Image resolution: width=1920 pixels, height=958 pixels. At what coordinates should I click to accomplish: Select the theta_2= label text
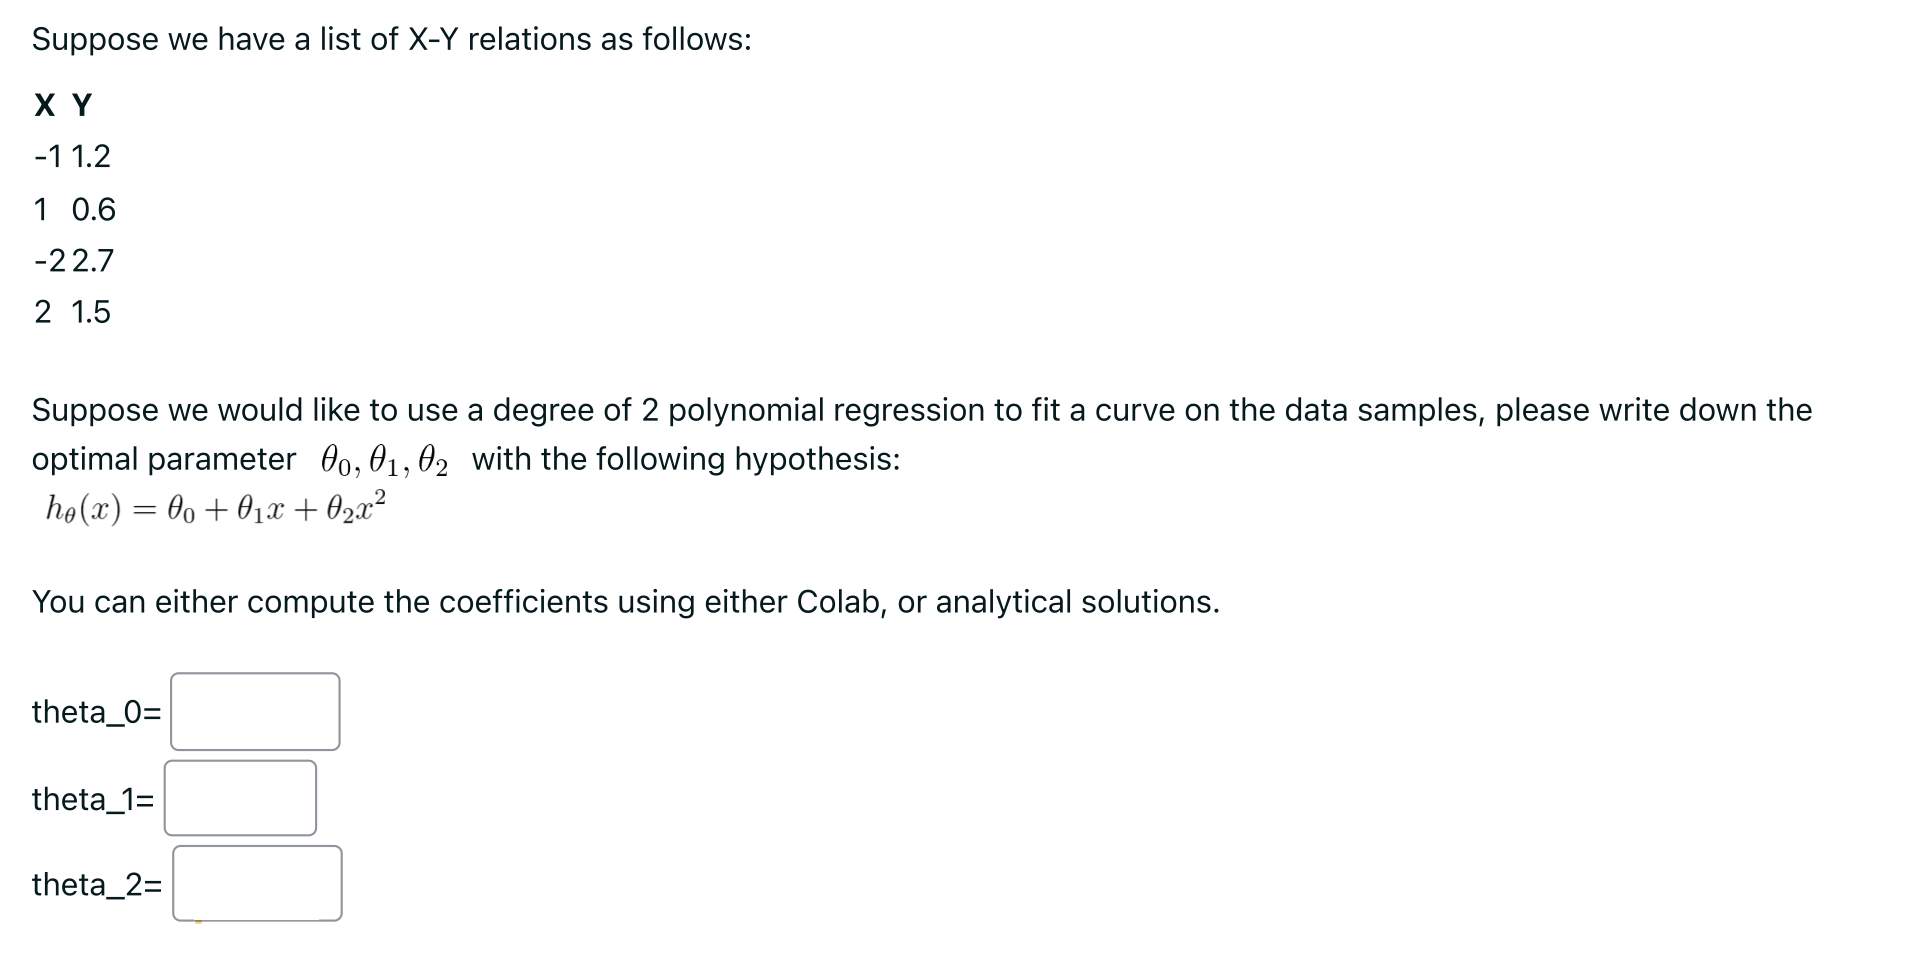click(95, 884)
